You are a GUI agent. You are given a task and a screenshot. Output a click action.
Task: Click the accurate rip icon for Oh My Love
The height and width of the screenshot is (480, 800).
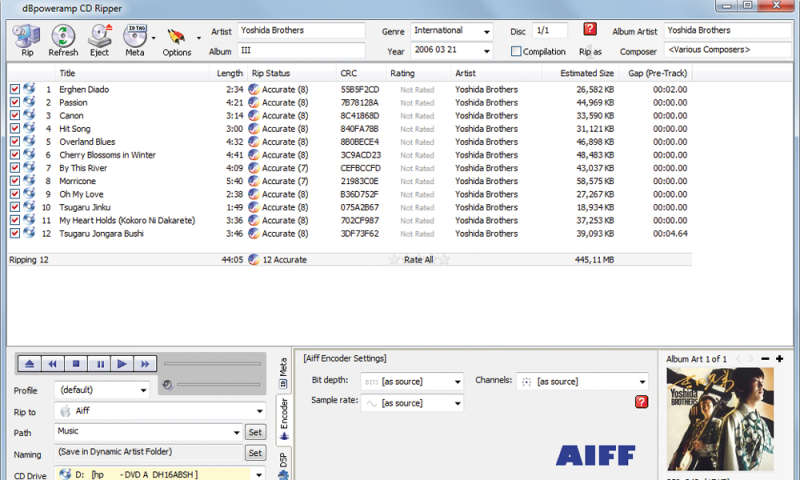(254, 194)
